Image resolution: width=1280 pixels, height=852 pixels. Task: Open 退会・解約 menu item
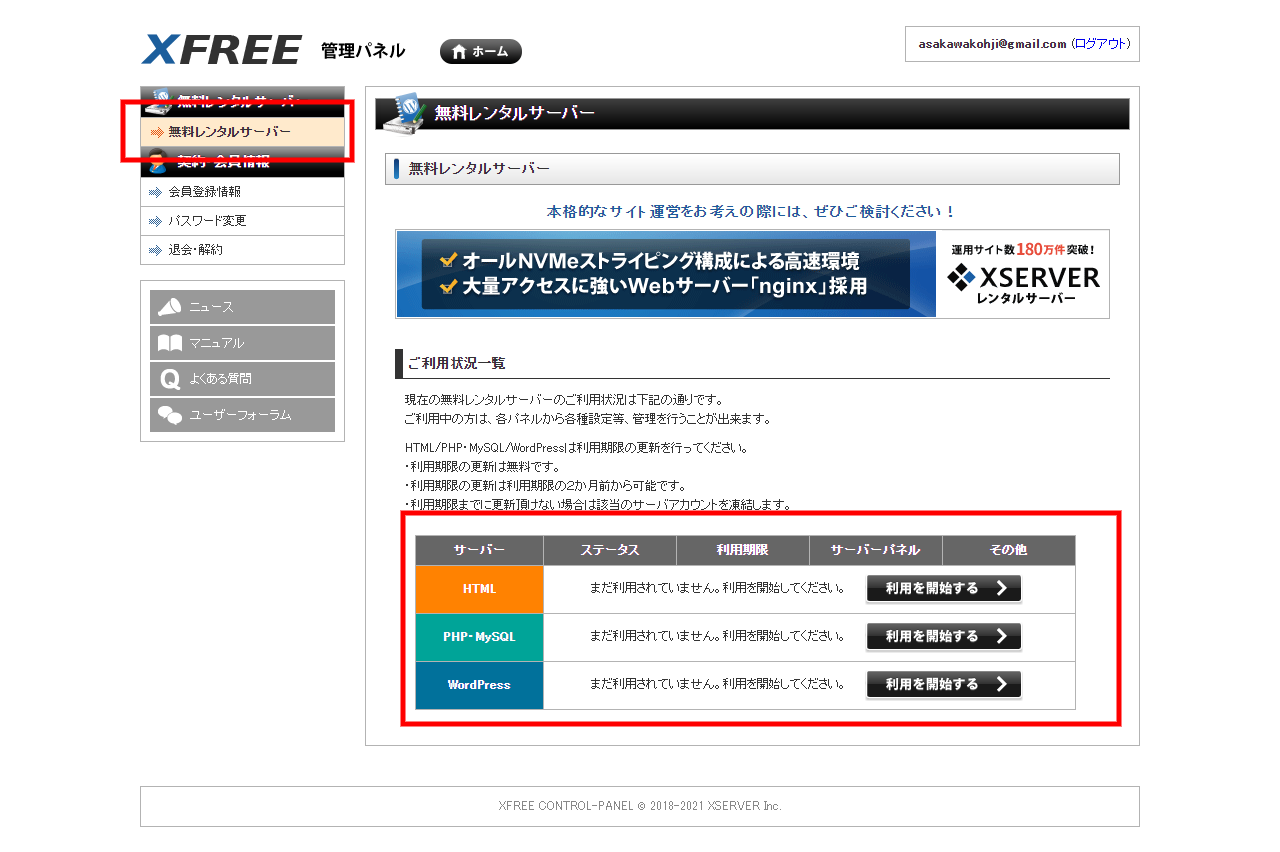(x=243, y=250)
